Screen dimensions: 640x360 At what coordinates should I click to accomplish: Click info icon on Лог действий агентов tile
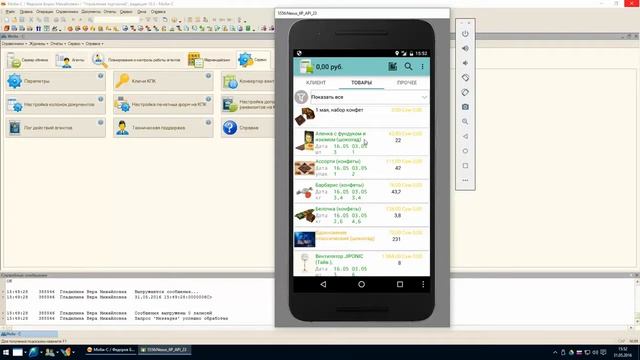100,122
